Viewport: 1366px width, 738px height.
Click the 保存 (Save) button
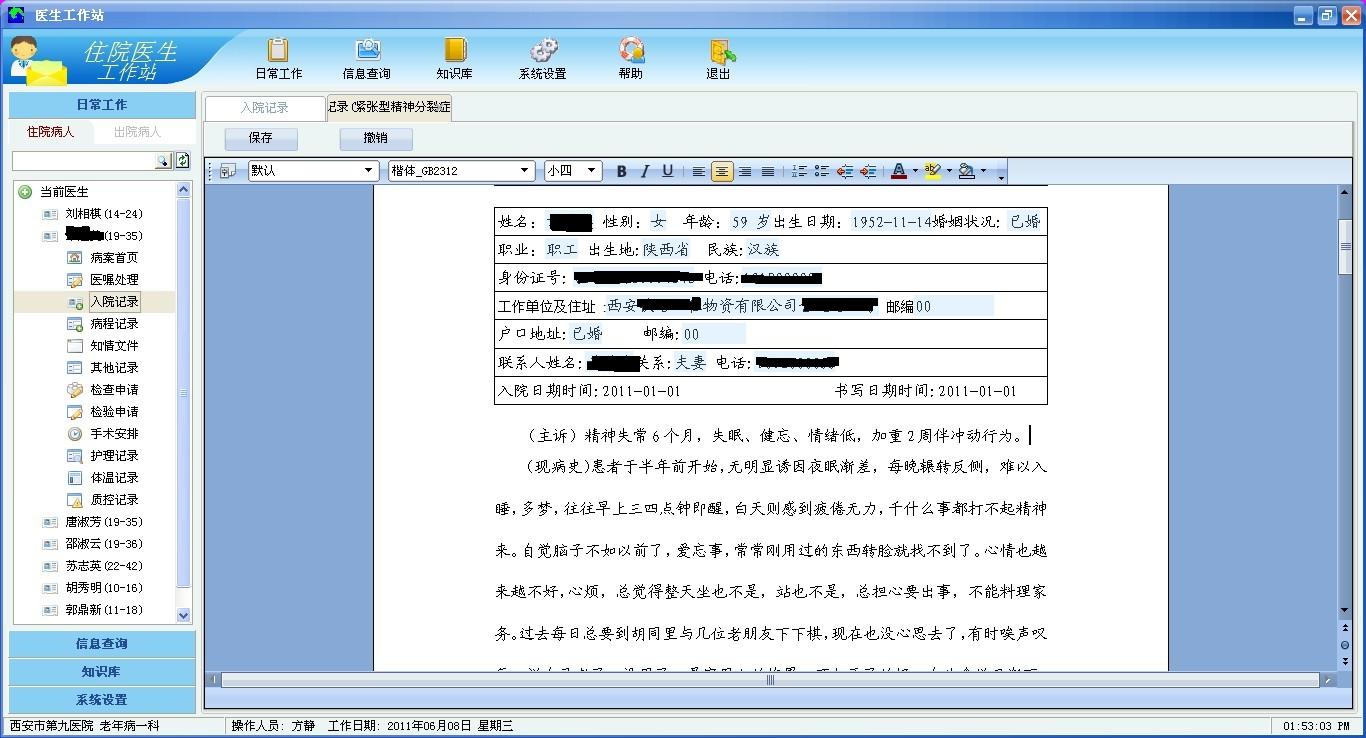click(x=260, y=138)
